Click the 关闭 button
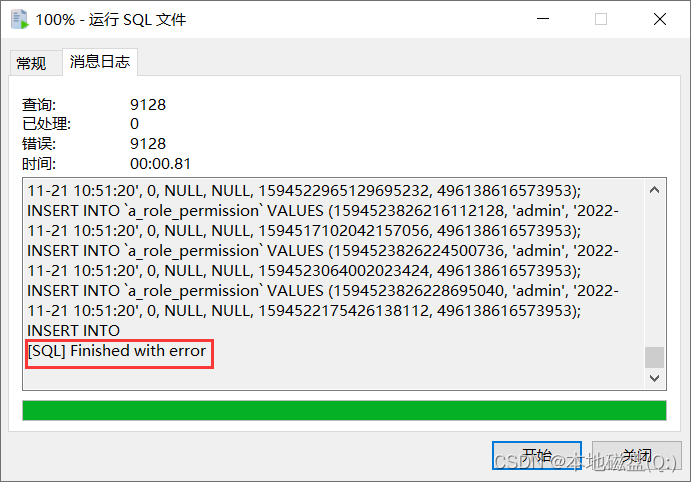 point(636,455)
